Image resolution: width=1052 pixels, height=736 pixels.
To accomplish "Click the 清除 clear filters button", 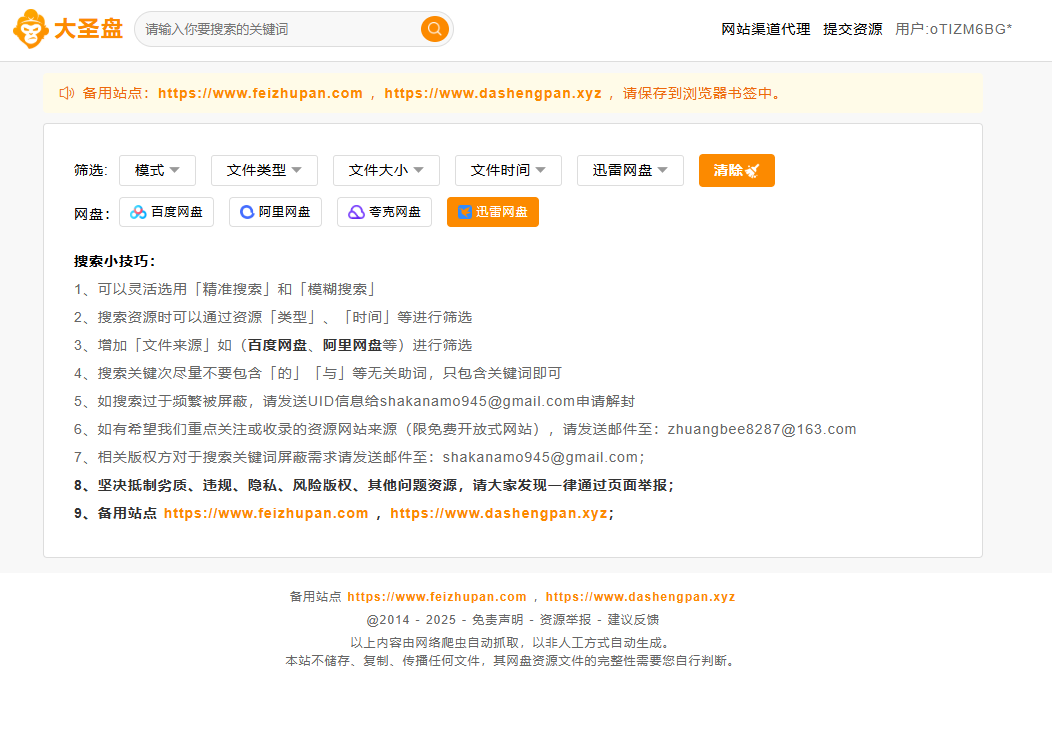I will tap(736, 170).
